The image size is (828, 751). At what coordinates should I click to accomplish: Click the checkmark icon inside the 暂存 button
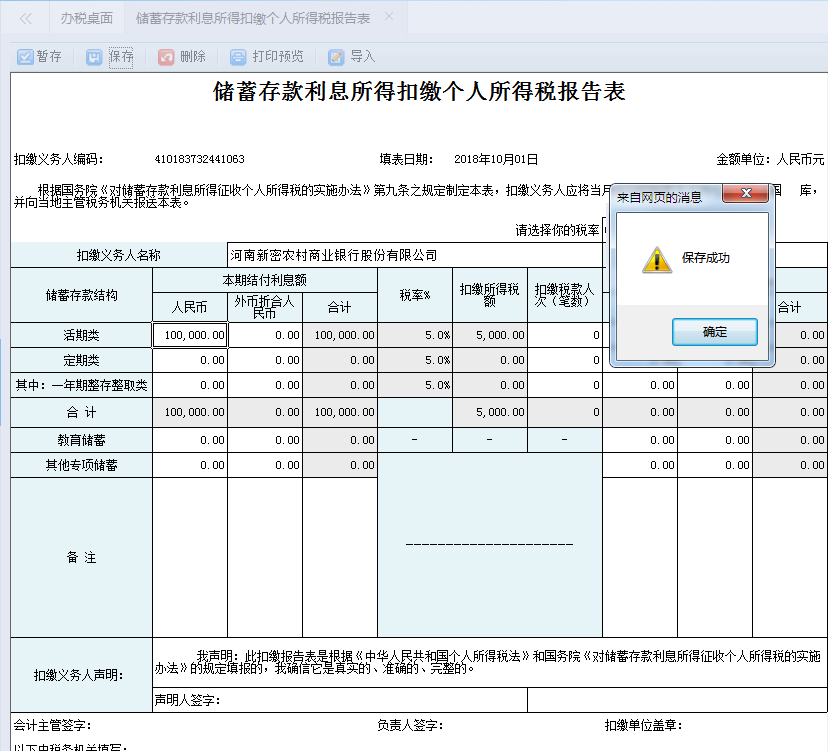pos(24,56)
